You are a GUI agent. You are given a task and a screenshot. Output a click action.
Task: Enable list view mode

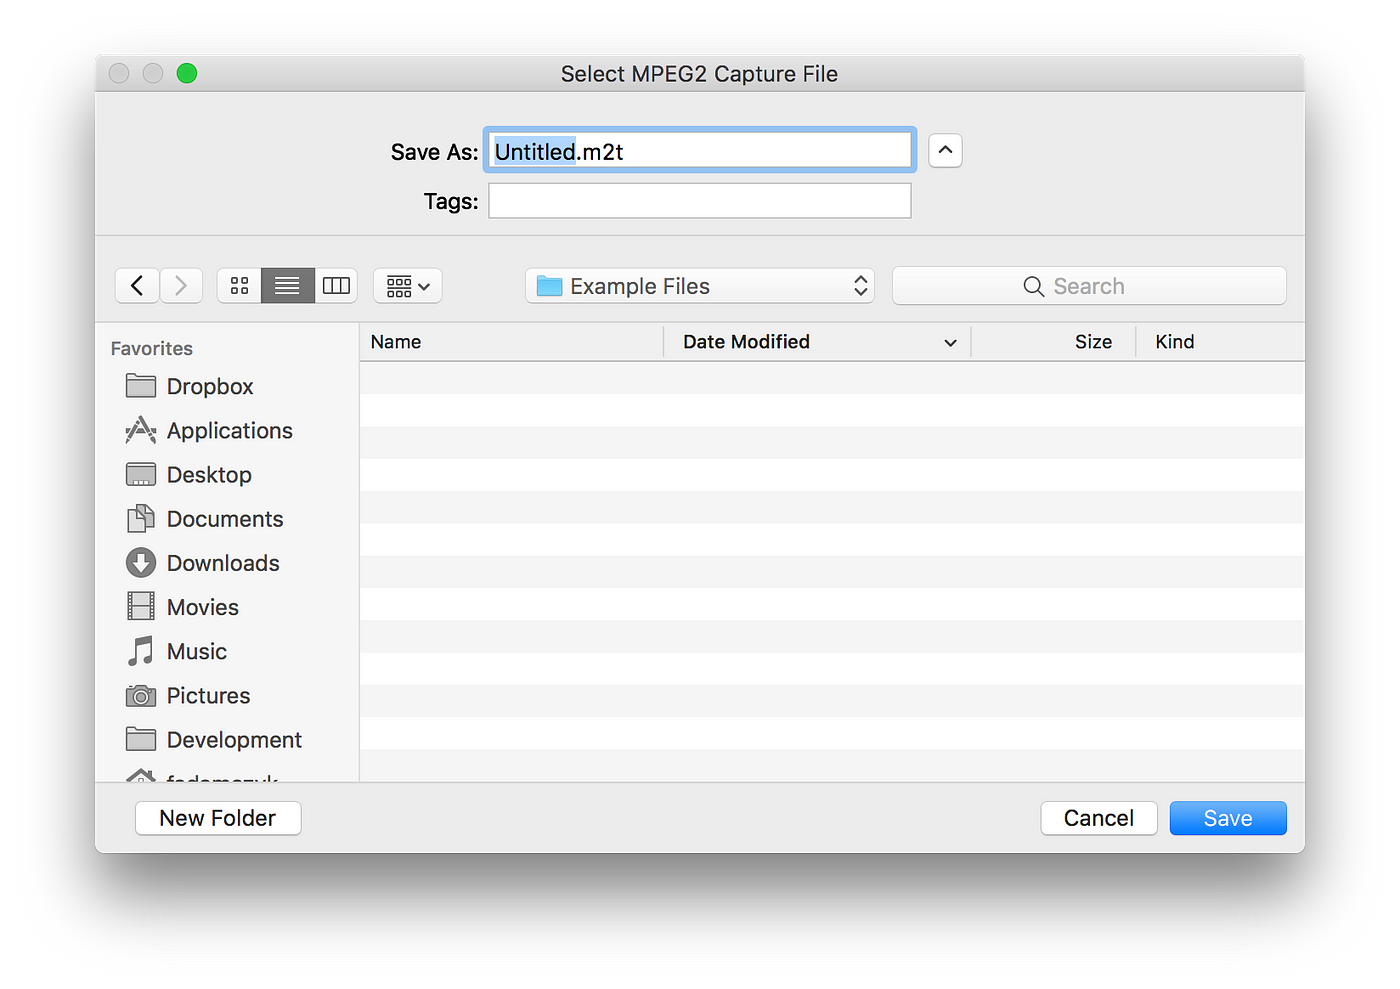click(287, 285)
